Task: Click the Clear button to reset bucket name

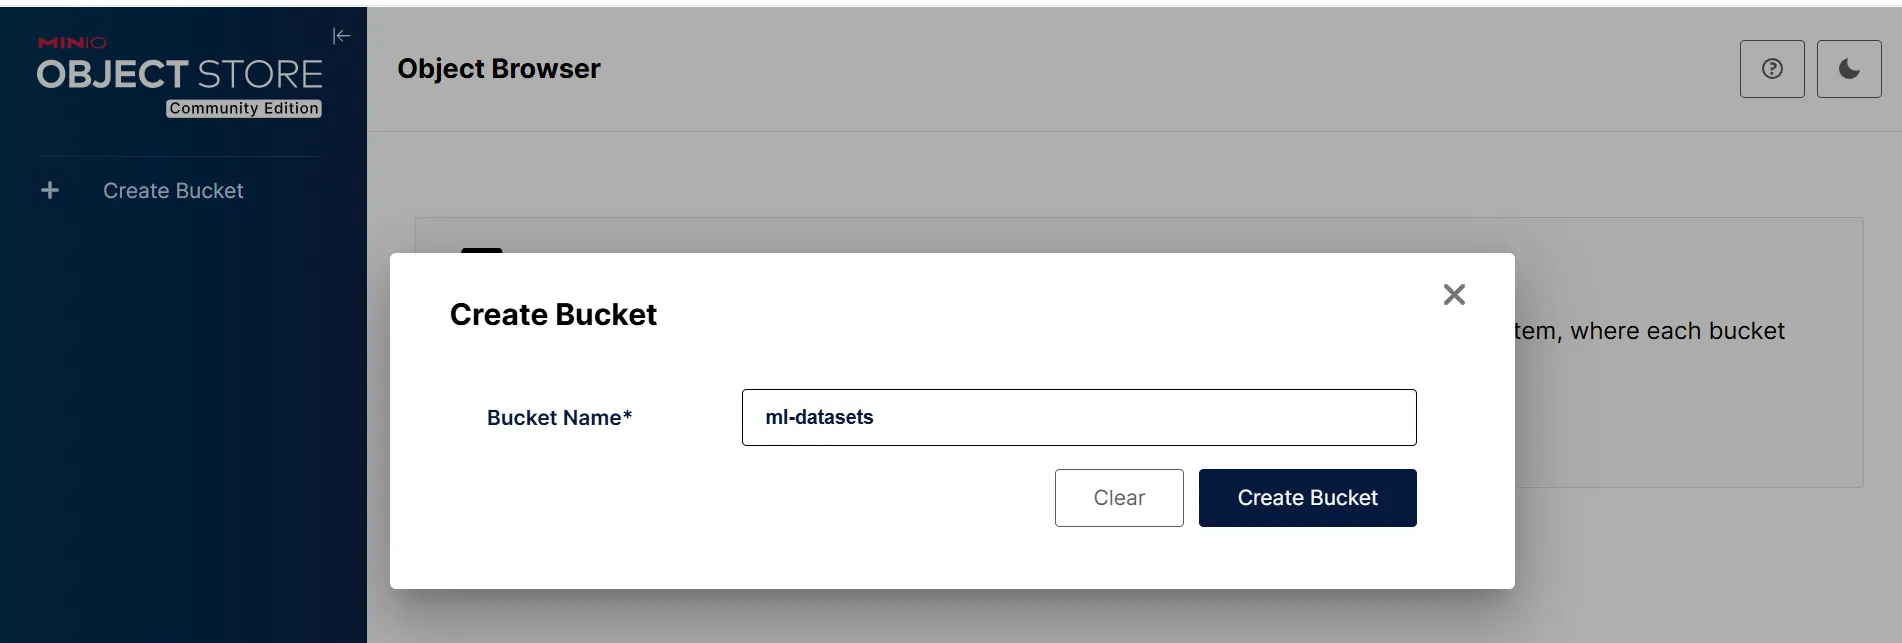Action: pos(1118,497)
